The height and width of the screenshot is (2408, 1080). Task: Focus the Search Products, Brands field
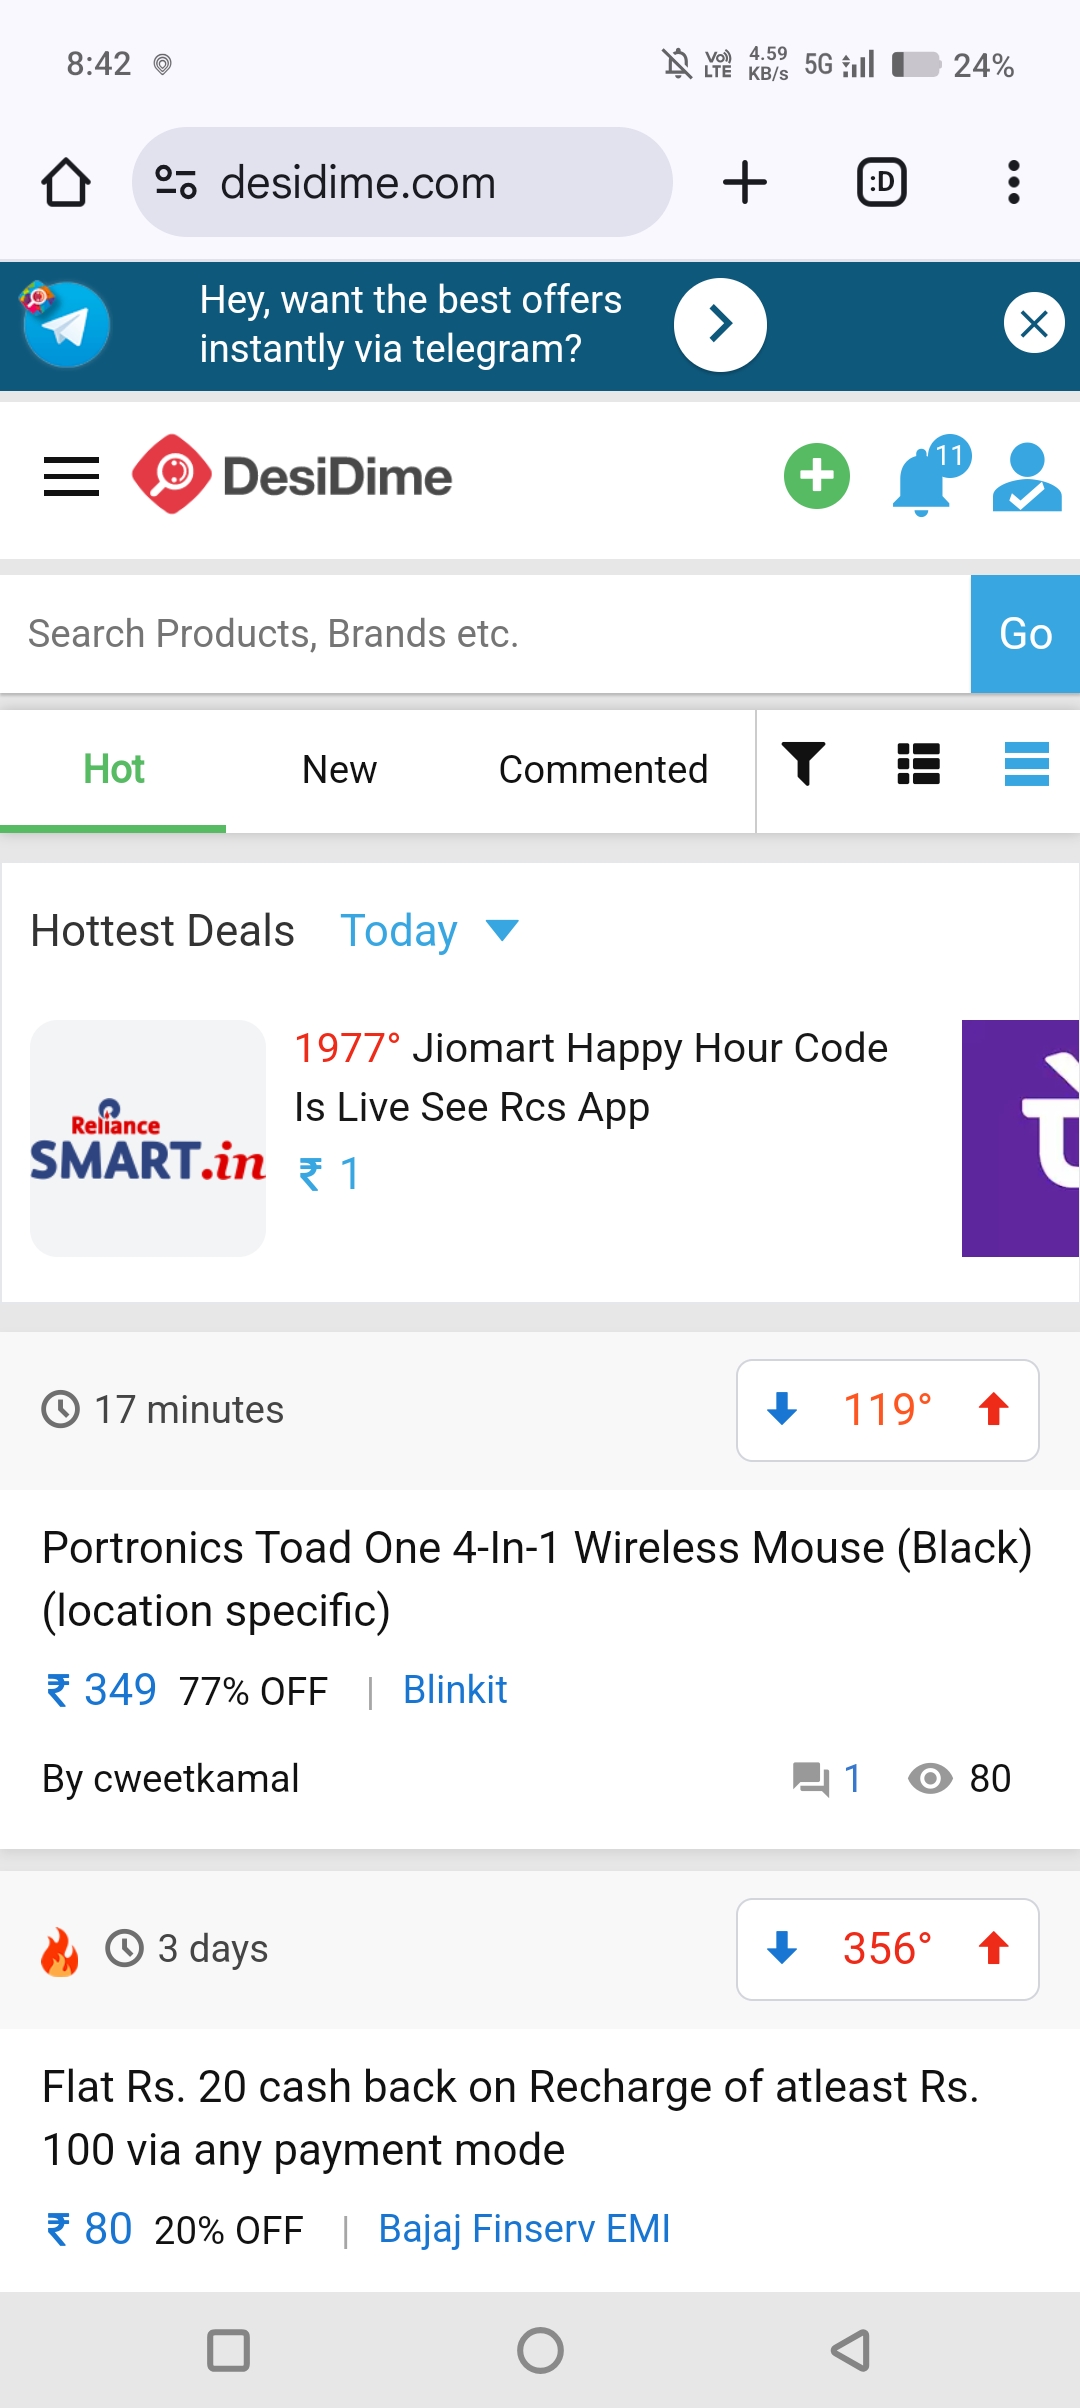485,634
